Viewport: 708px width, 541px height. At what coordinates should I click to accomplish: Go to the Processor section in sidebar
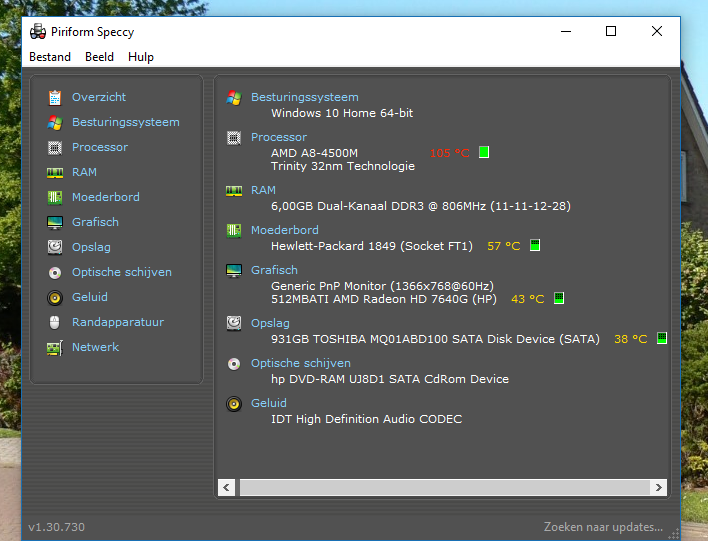100,147
